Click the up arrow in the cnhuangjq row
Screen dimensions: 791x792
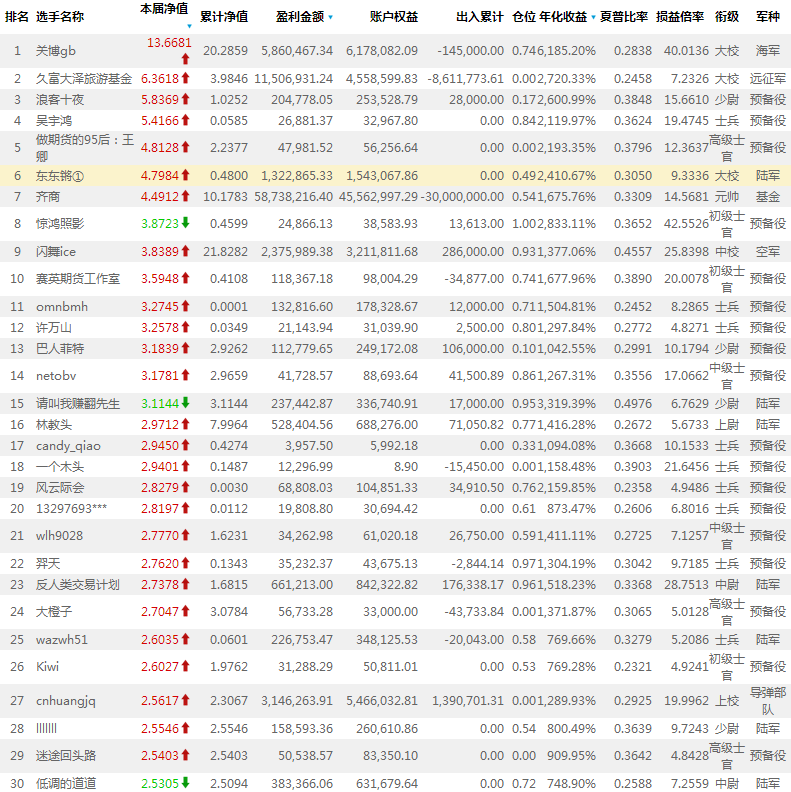tap(185, 700)
